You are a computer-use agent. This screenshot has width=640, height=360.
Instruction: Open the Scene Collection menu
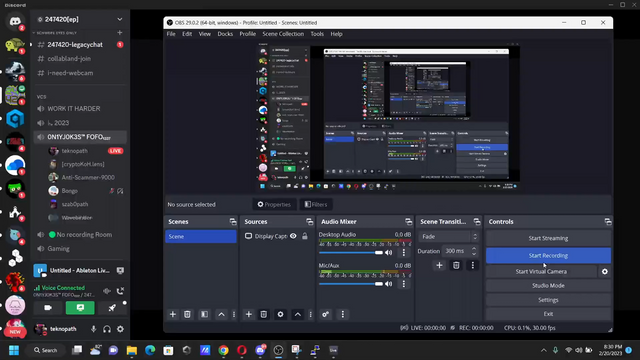283,34
